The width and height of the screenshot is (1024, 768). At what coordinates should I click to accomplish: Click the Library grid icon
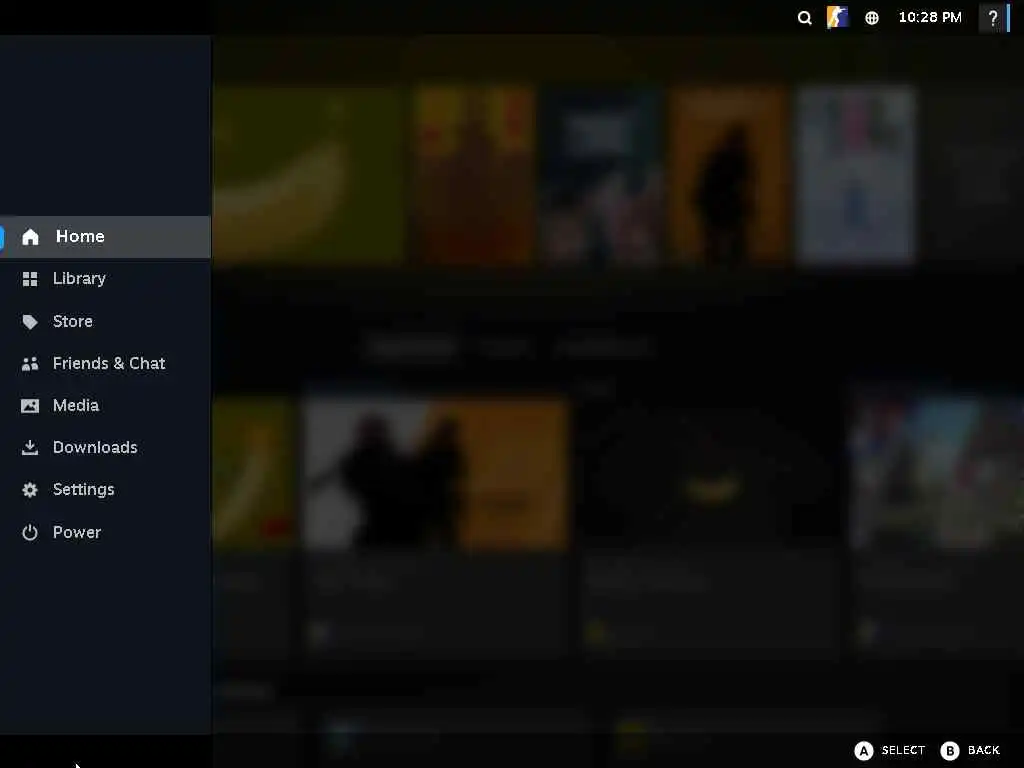[x=30, y=279]
